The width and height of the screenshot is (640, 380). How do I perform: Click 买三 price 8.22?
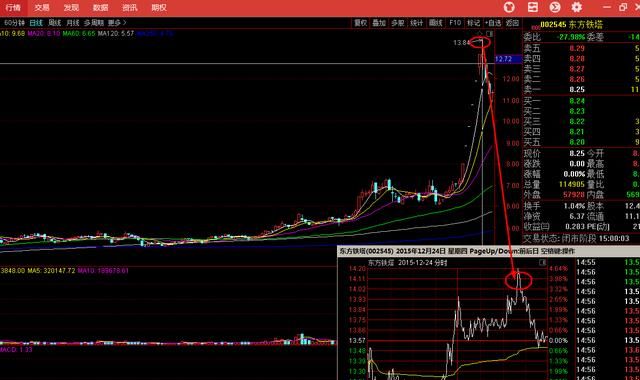coord(577,121)
